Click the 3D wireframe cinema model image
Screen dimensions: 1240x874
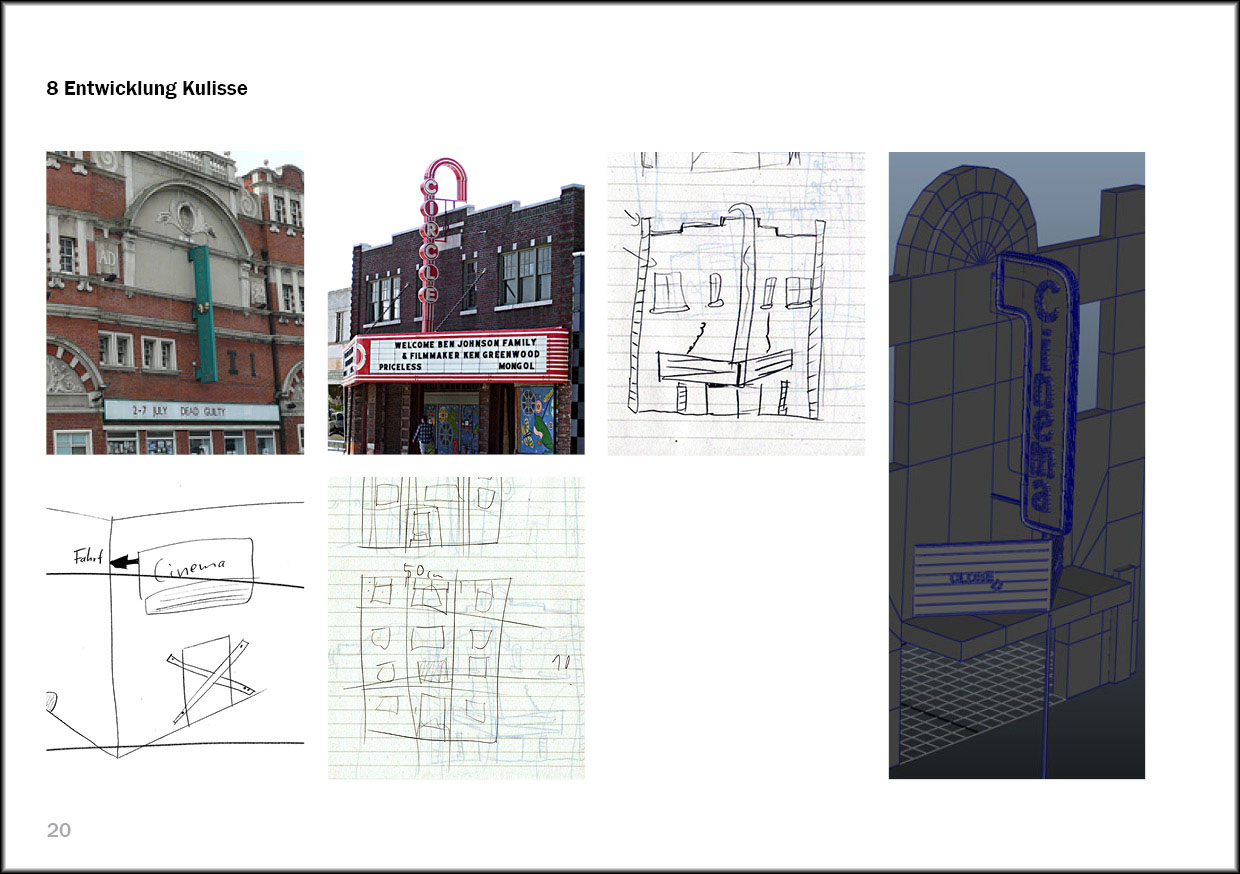1016,465
